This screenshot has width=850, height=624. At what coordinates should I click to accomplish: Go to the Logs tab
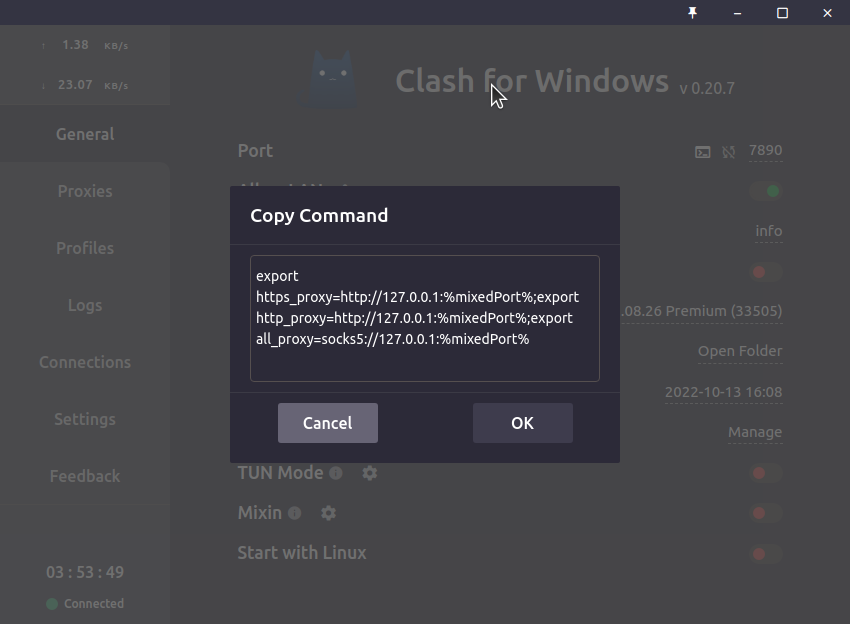tap(85, 305)
